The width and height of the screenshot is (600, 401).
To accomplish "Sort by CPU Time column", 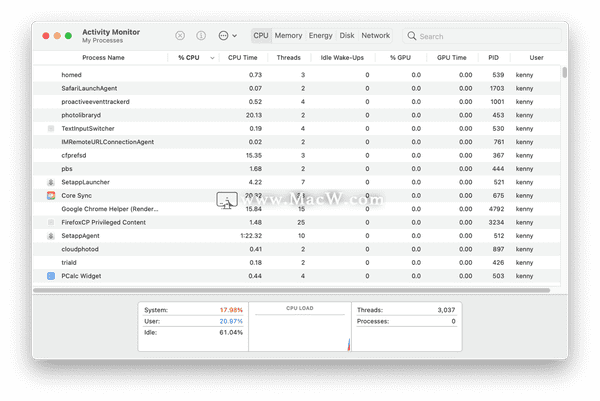I will tap(243, 58).
